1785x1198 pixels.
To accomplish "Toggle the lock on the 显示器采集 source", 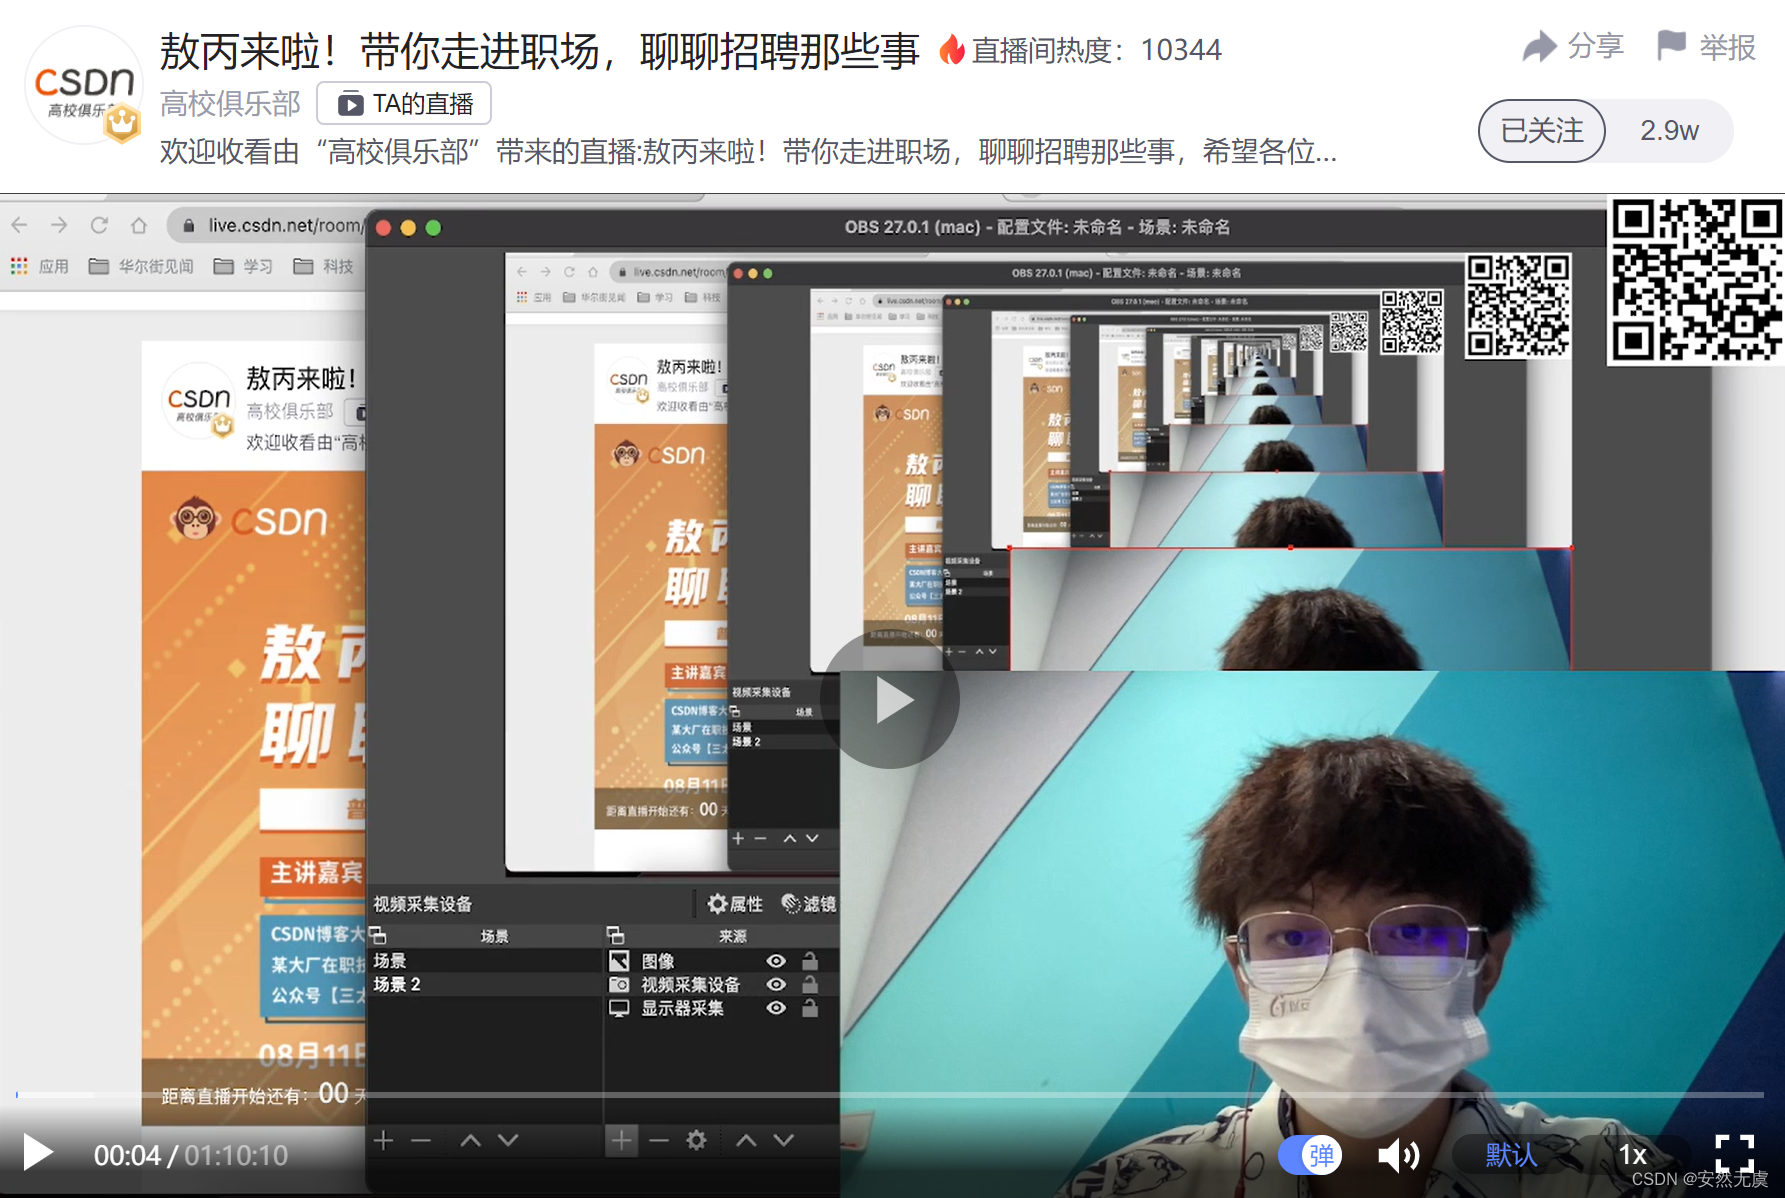I will (810, 1008).
